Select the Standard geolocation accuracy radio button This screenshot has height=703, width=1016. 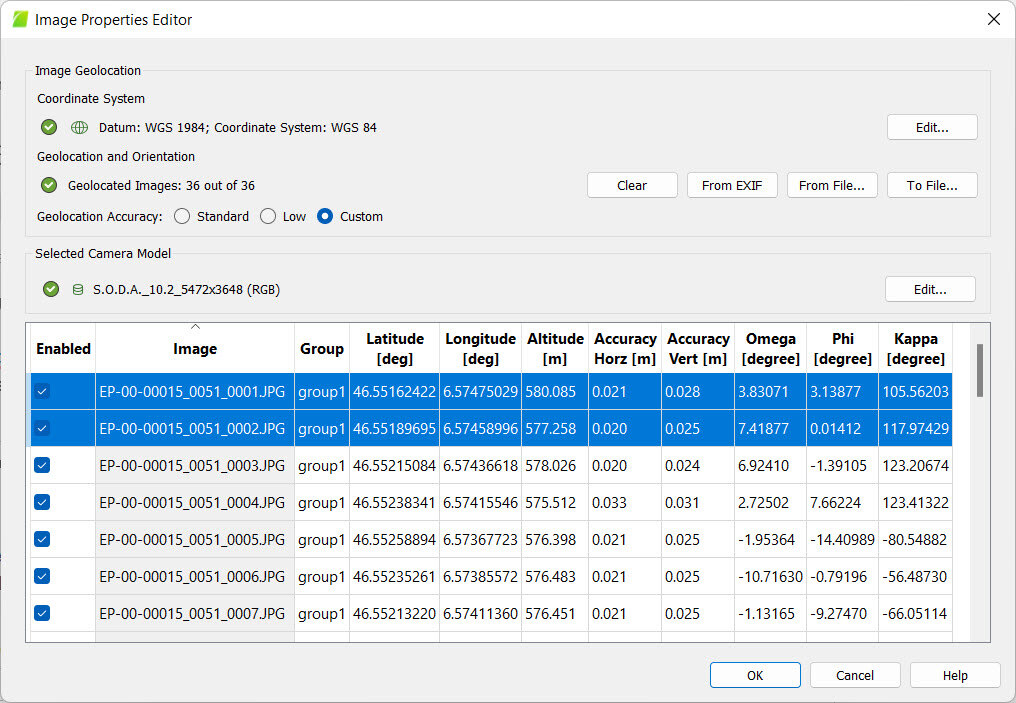[x=181, y=216]
